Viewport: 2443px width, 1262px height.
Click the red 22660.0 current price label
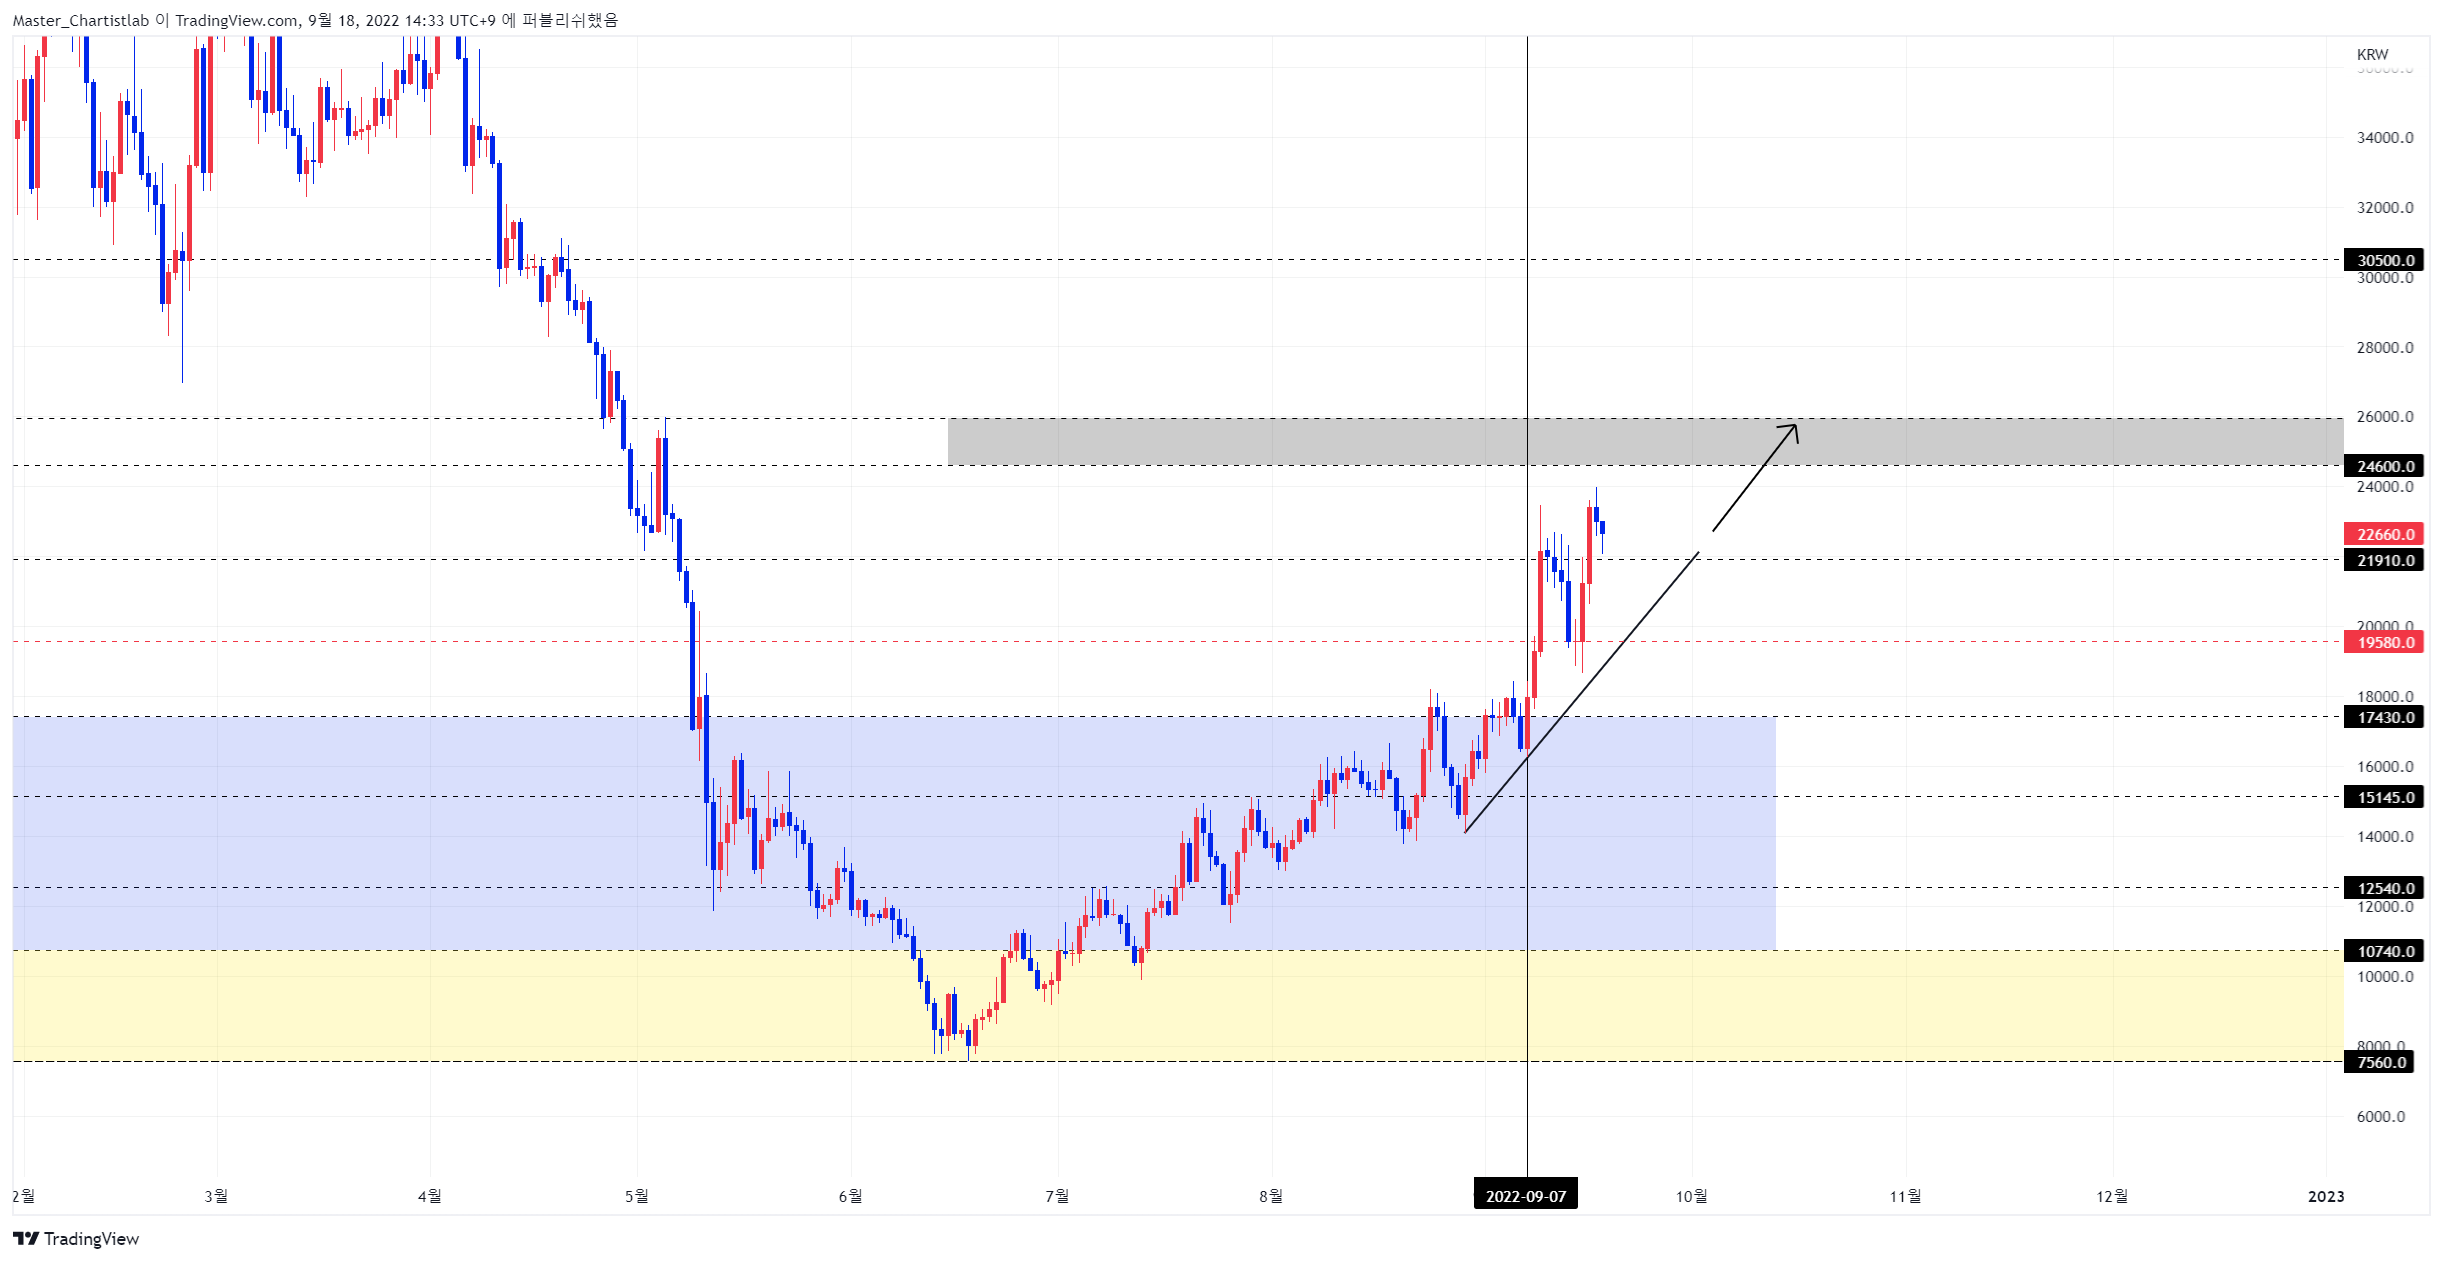click(2384, 534)
